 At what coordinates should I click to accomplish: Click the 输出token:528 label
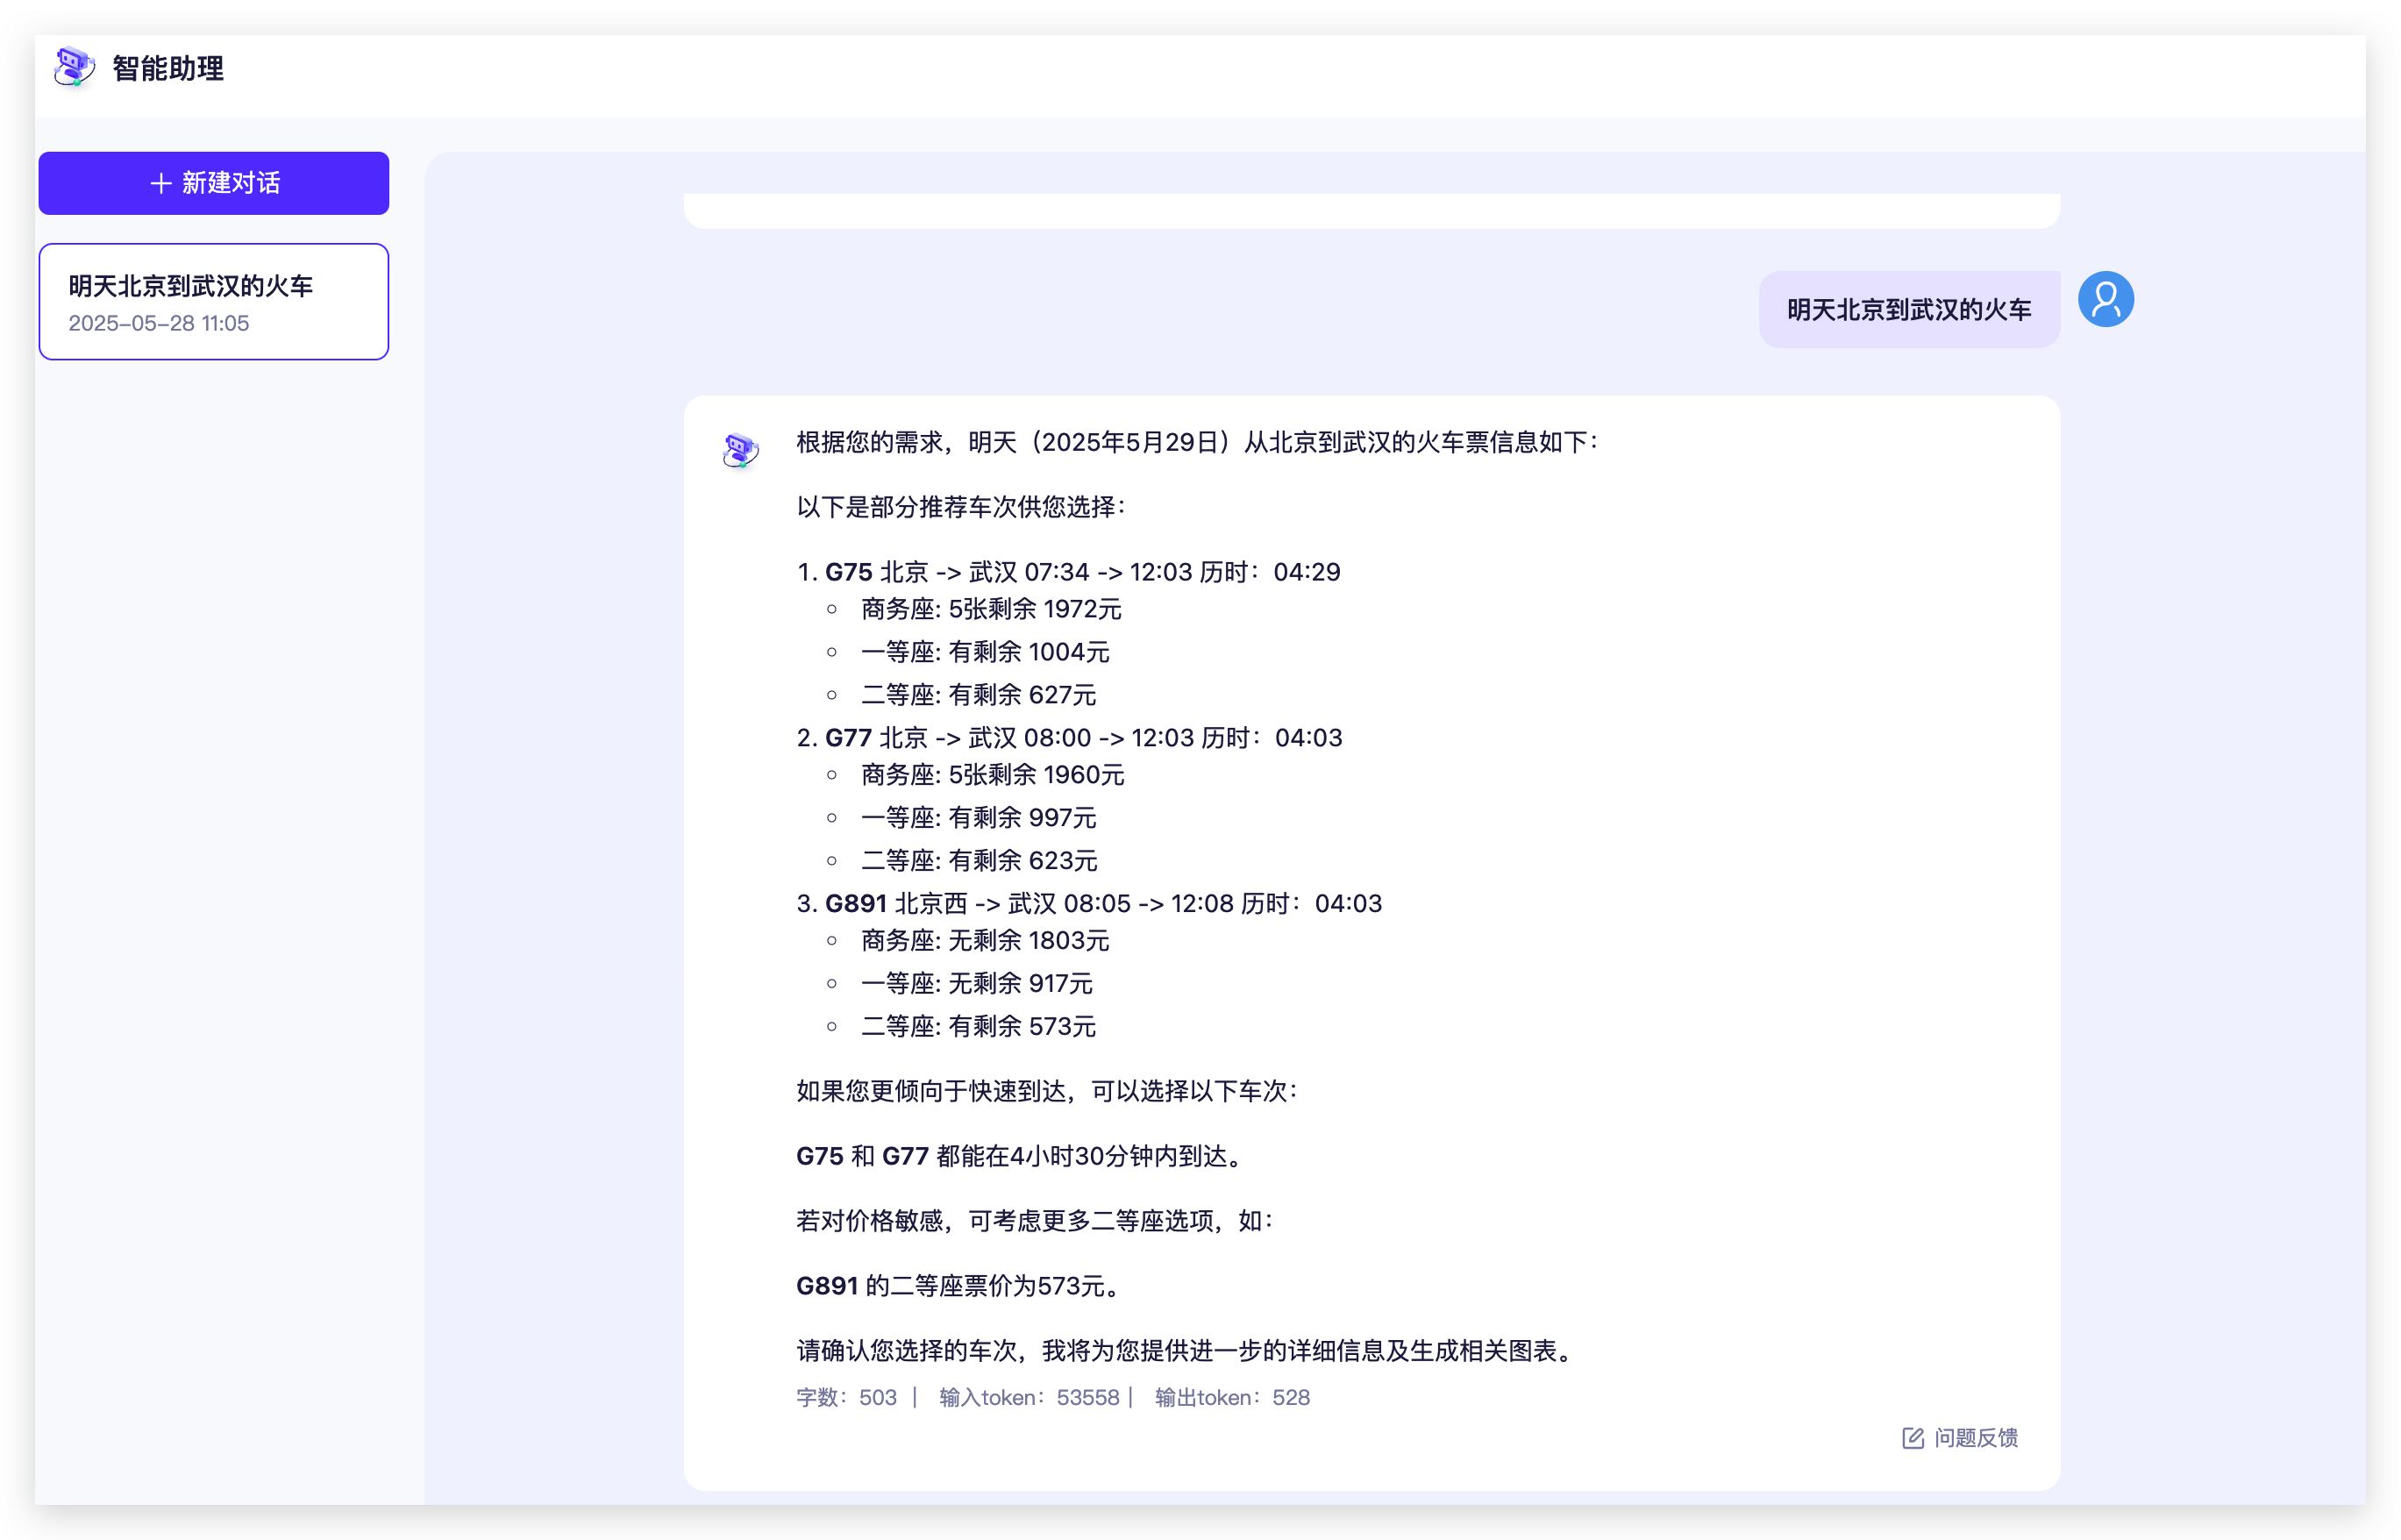click(x=1232, y=1398)
